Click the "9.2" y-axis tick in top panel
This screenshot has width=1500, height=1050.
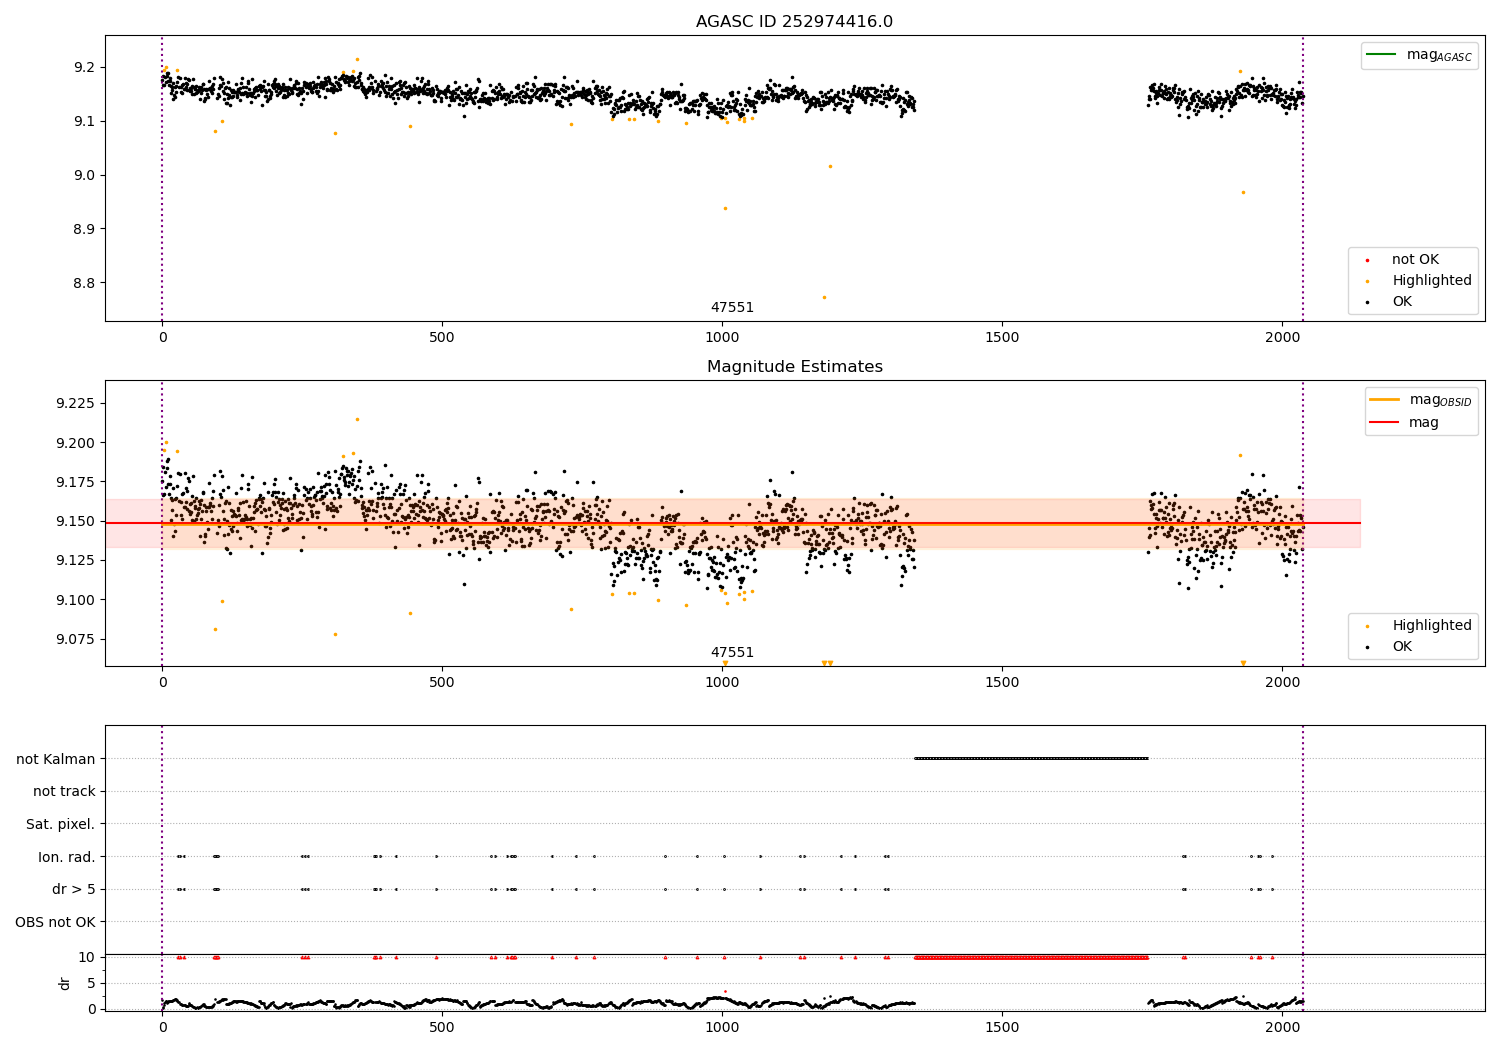(x=84, y=67)
